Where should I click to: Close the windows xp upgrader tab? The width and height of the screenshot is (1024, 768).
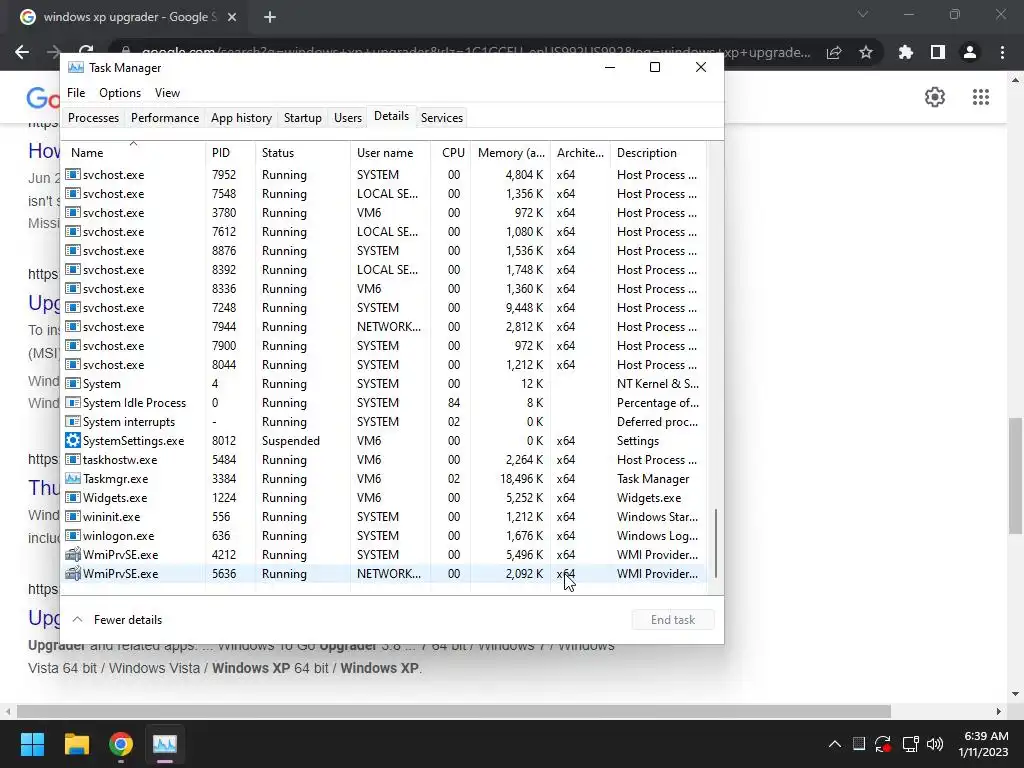pos(232,17)
